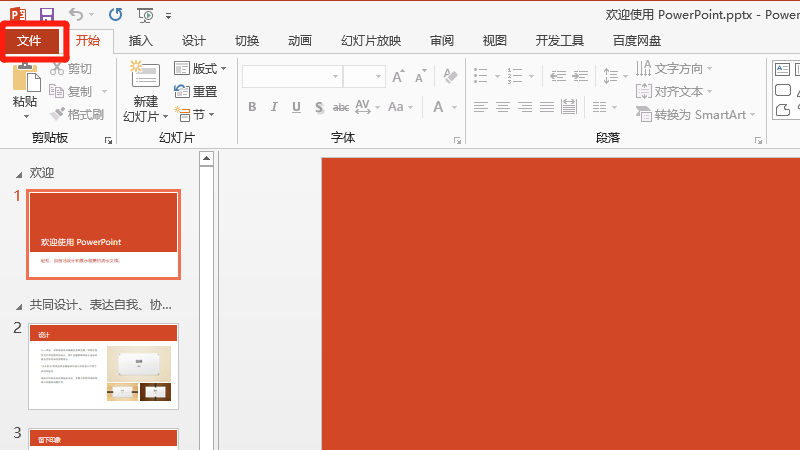The width and height of the screenshot is (800, 450).
Task: Click the Text Direction (文字方向) button
Action: click(675, 69)
